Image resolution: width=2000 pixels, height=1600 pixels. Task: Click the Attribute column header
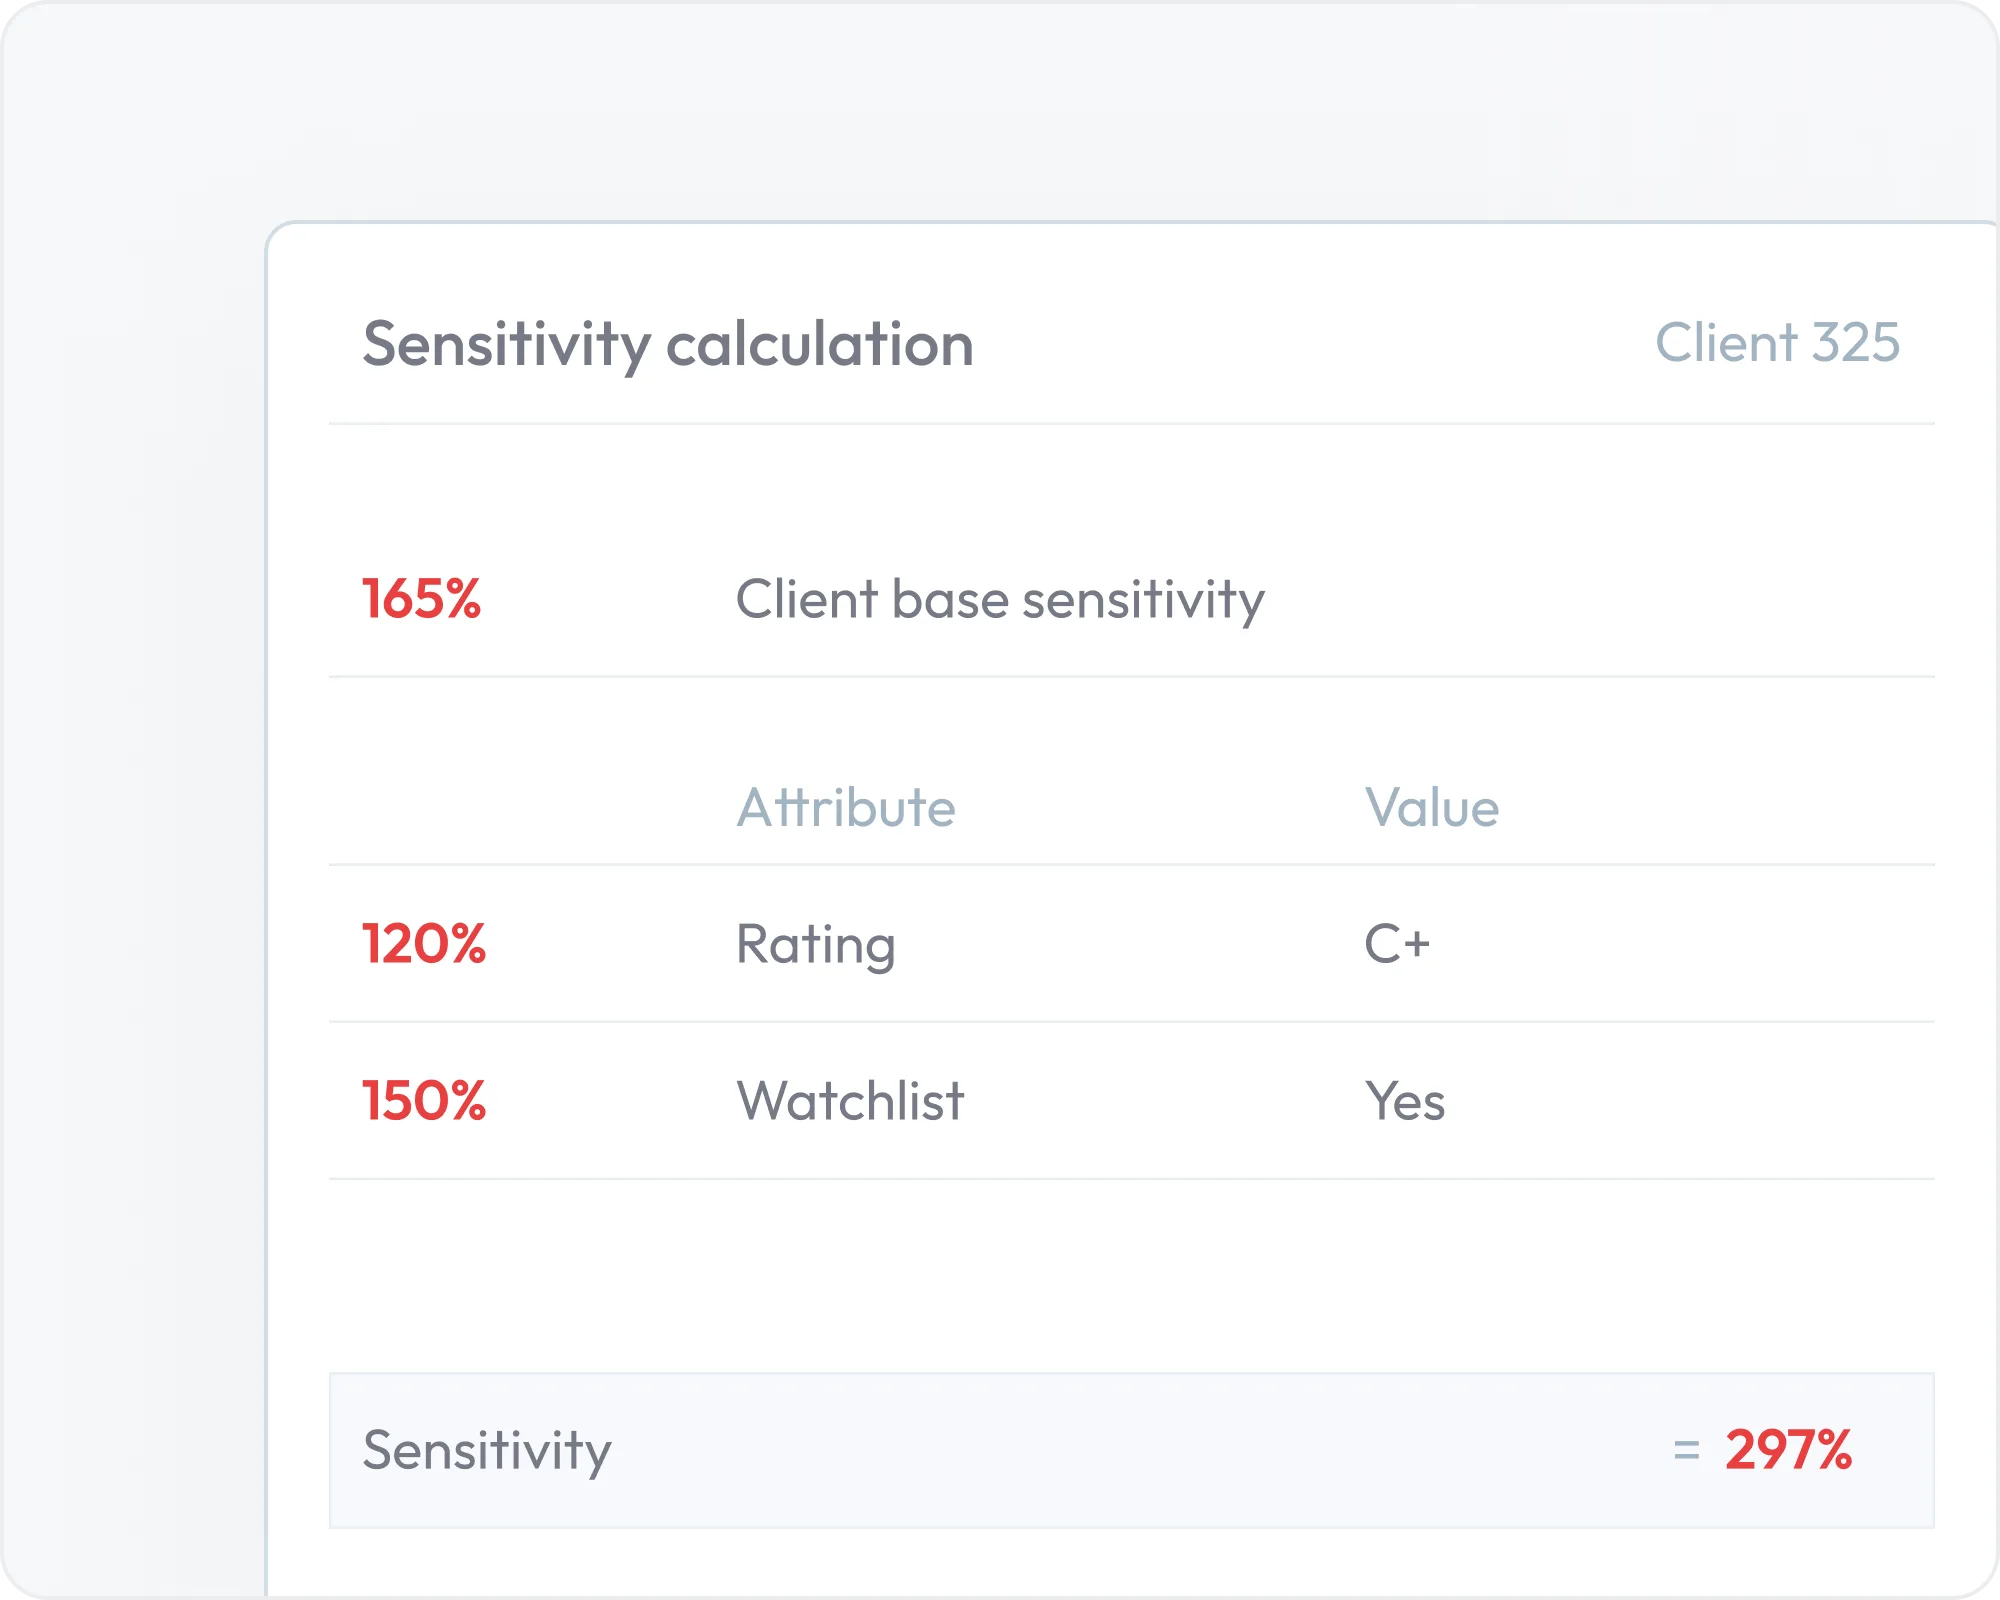coord(846,807)
